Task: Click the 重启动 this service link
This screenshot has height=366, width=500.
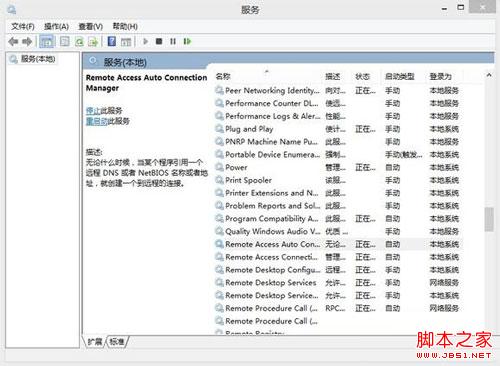Action: (96, 121)
